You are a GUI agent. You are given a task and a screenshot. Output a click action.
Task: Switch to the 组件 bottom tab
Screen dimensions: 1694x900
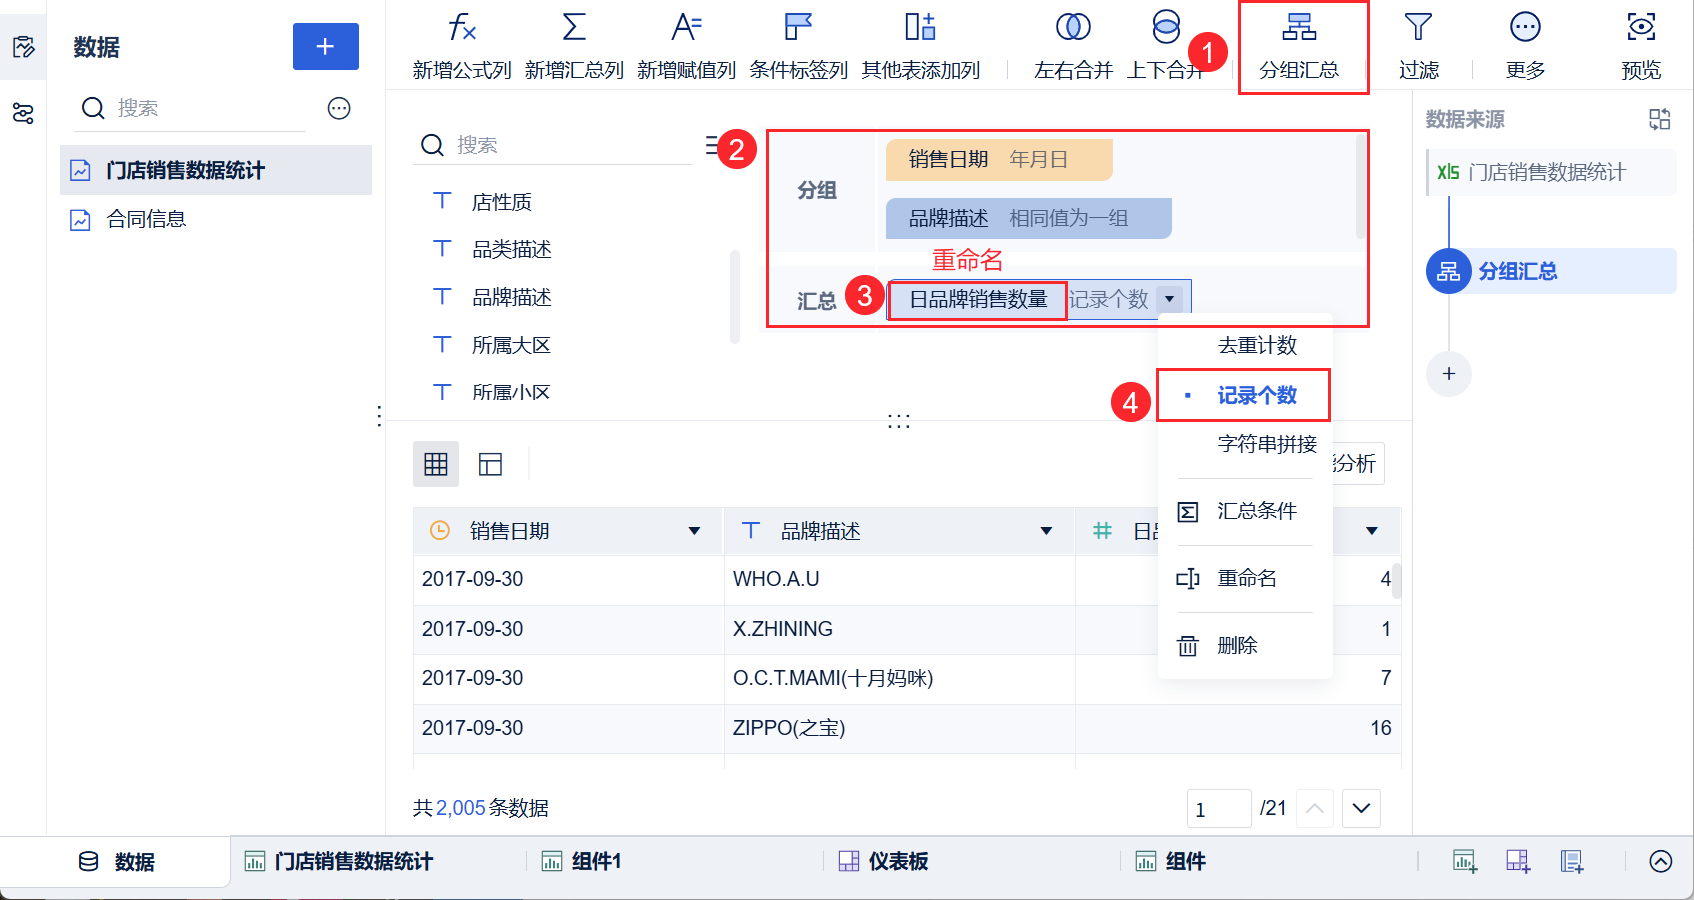click(1170, 862)
